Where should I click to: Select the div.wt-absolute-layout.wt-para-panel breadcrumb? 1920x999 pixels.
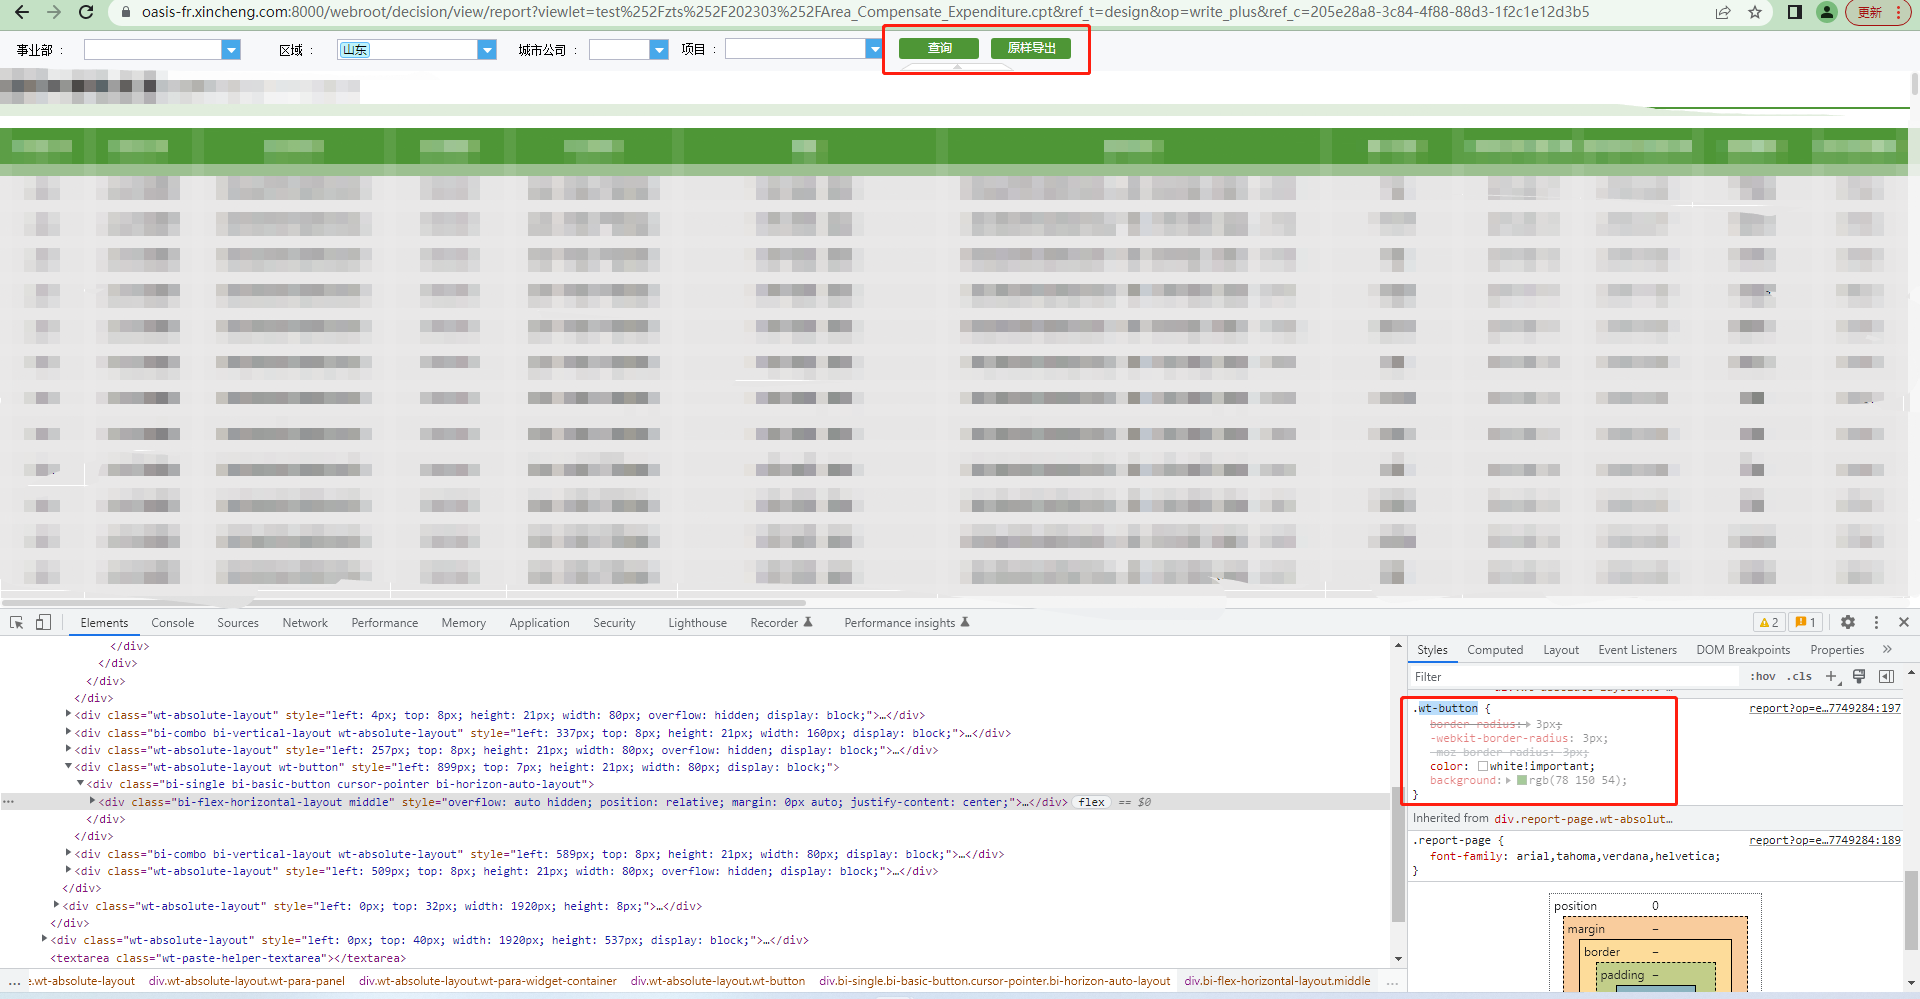tap(247, 981)
